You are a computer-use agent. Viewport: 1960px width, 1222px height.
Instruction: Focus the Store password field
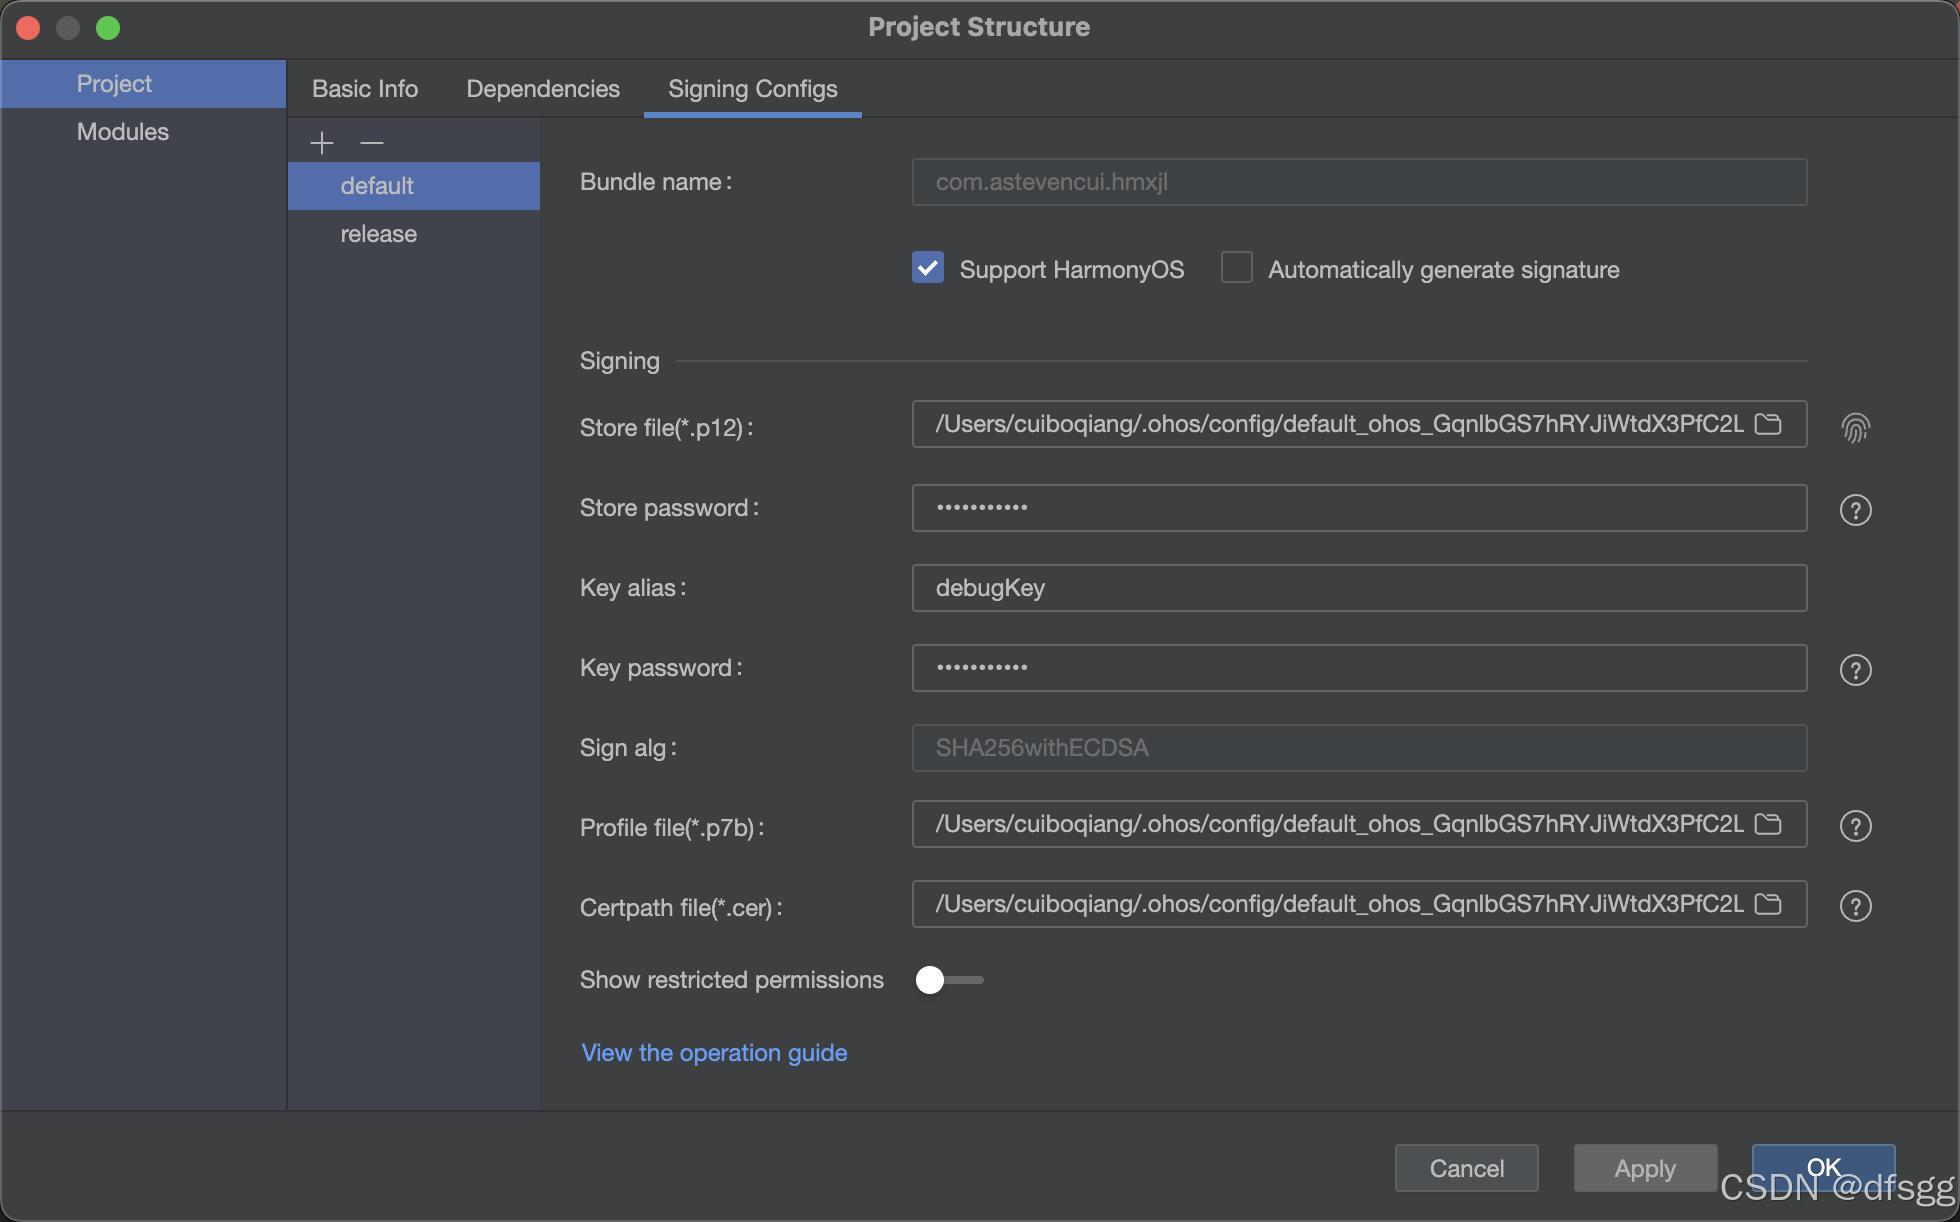(x=1359, y=508)
